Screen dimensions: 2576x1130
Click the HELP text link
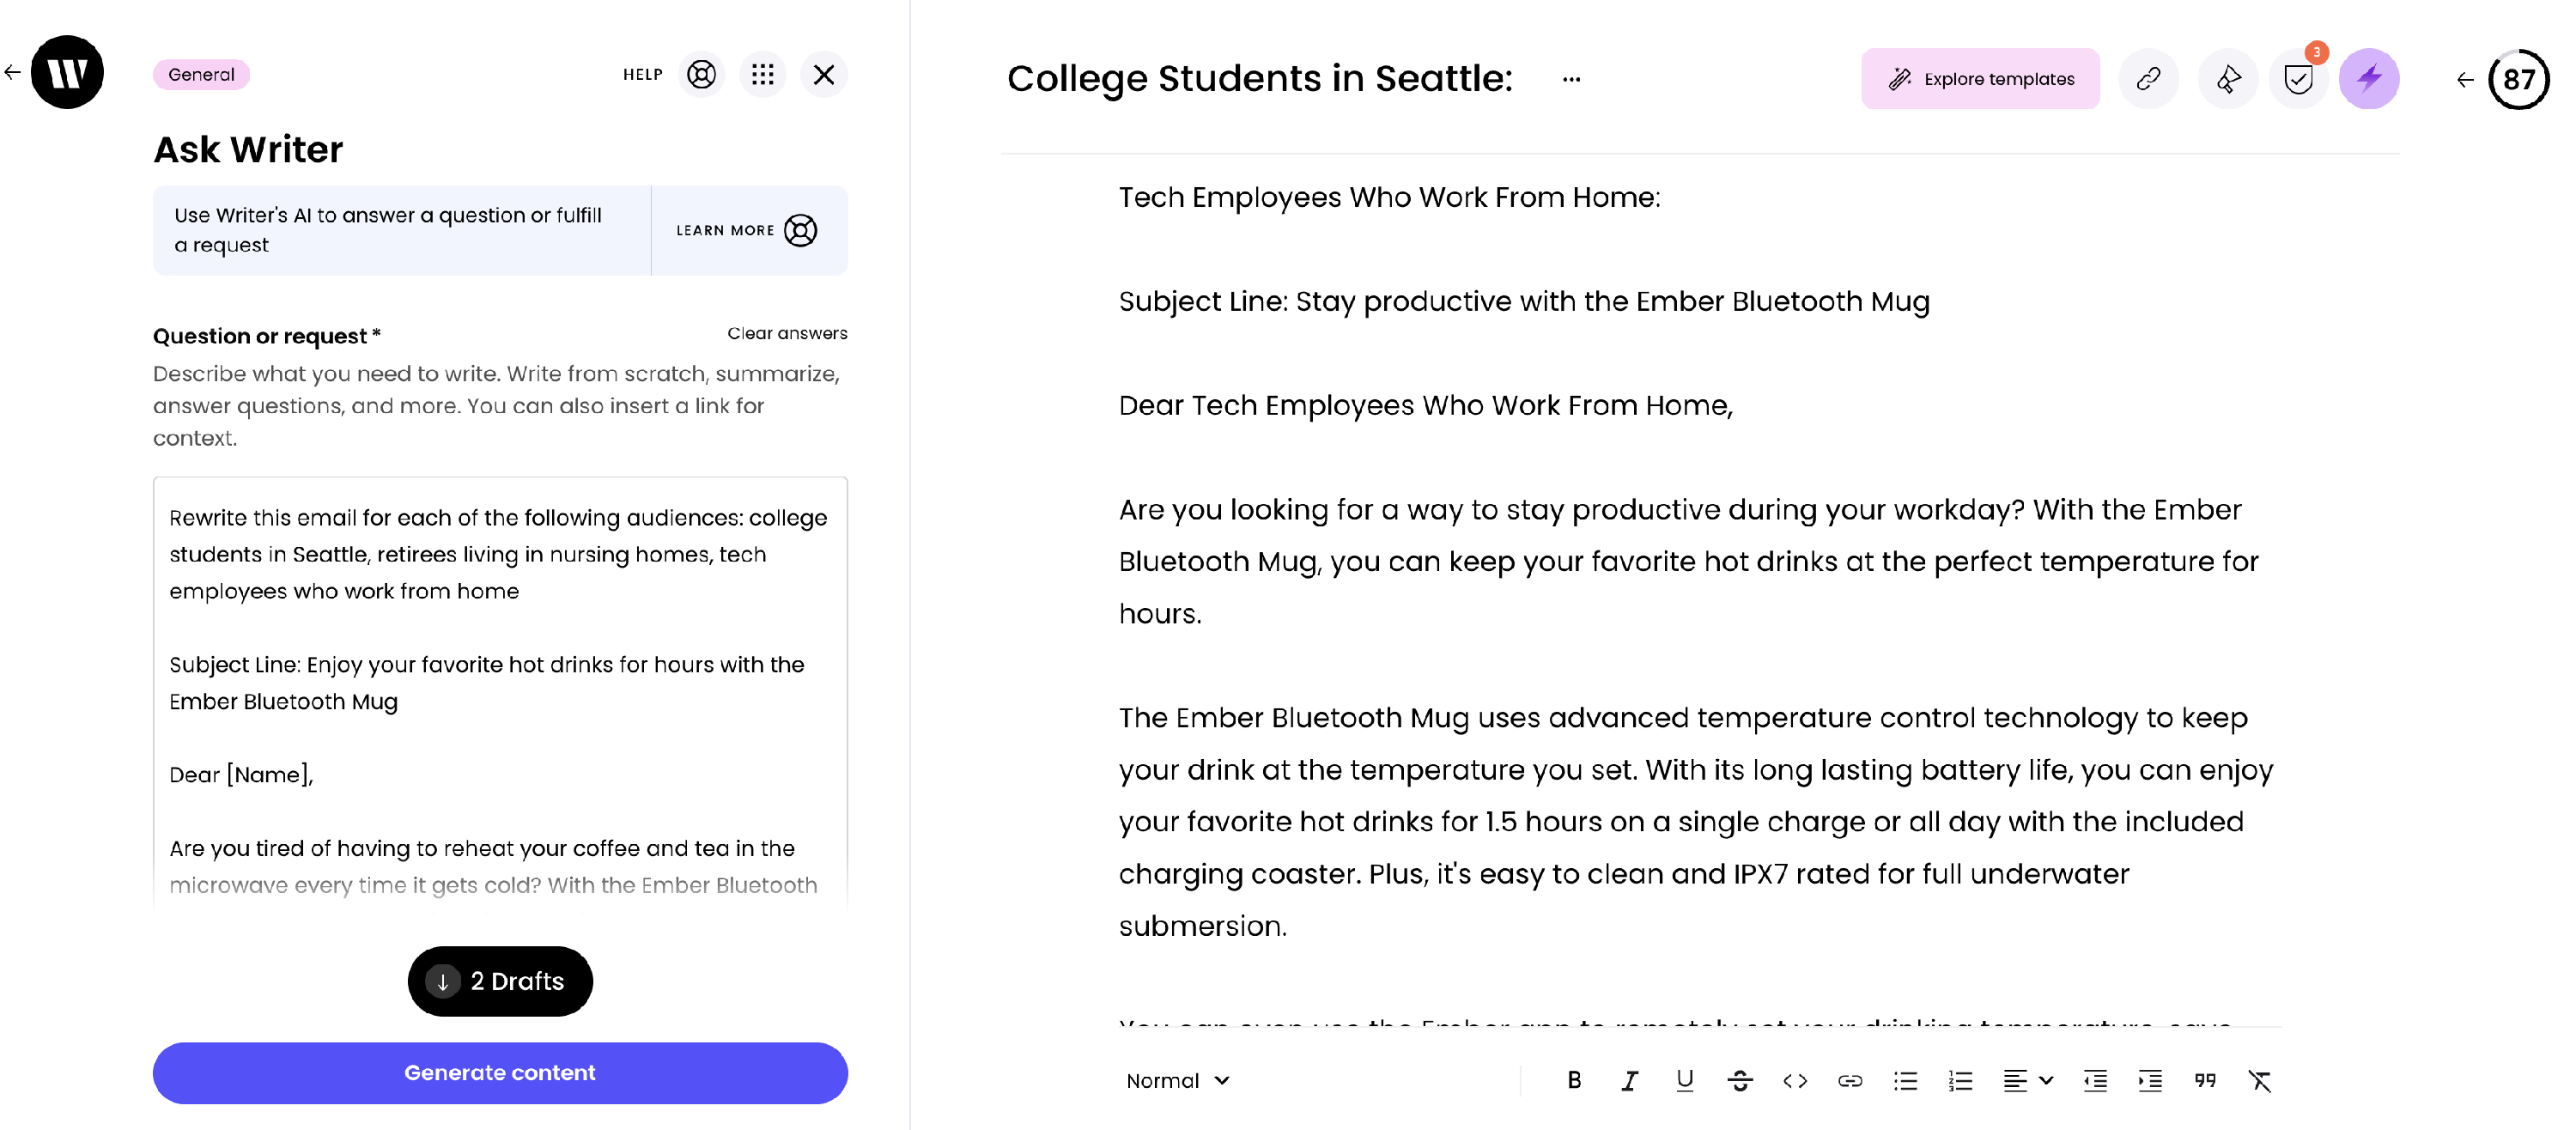642,74
